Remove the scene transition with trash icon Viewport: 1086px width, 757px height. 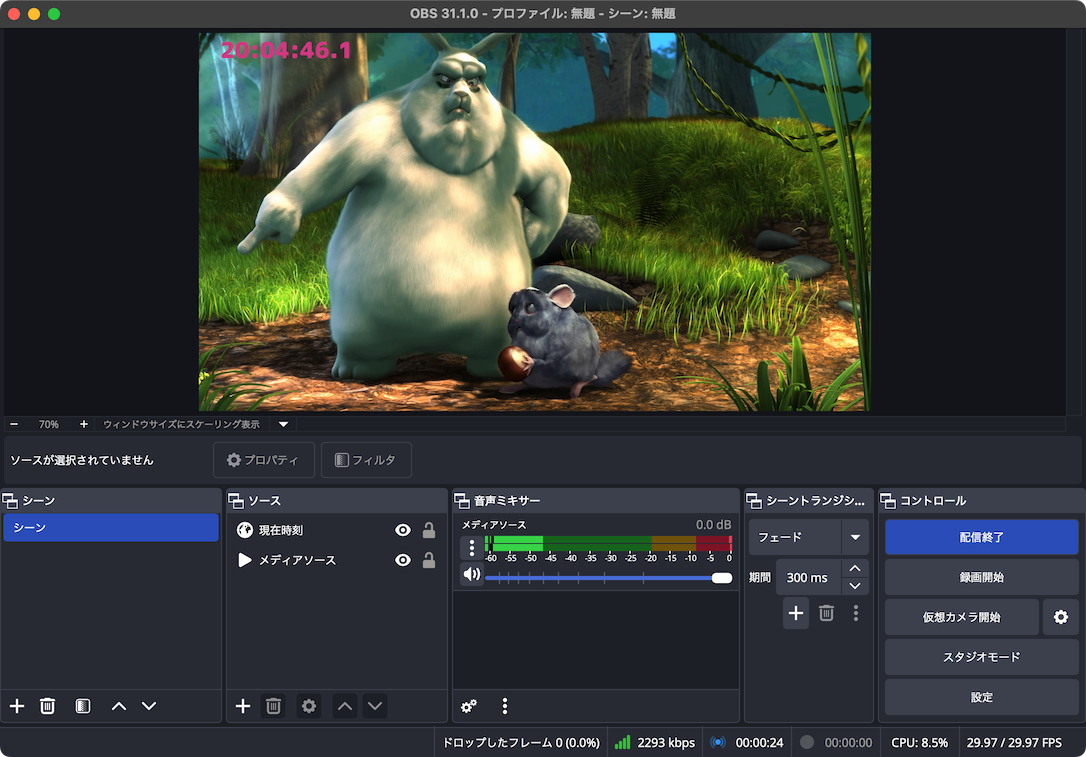pyautogui.click(x=826, y=613)
